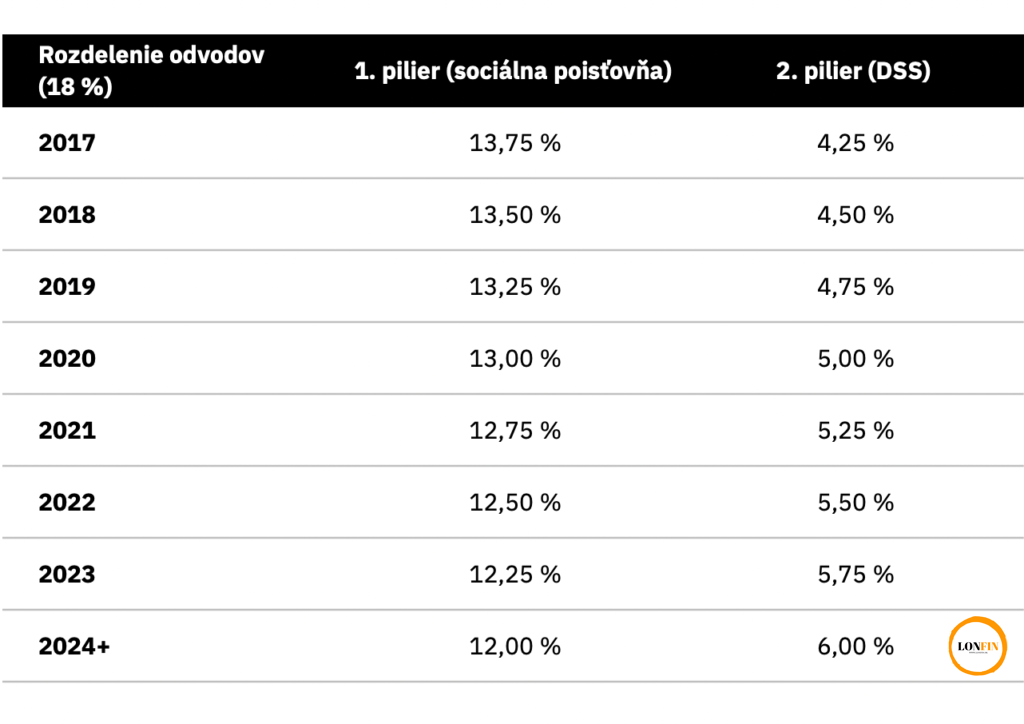This screenshot has width=1024, height=724.
Task: Select the 2018 row label
Action: [x=67, y=215]
